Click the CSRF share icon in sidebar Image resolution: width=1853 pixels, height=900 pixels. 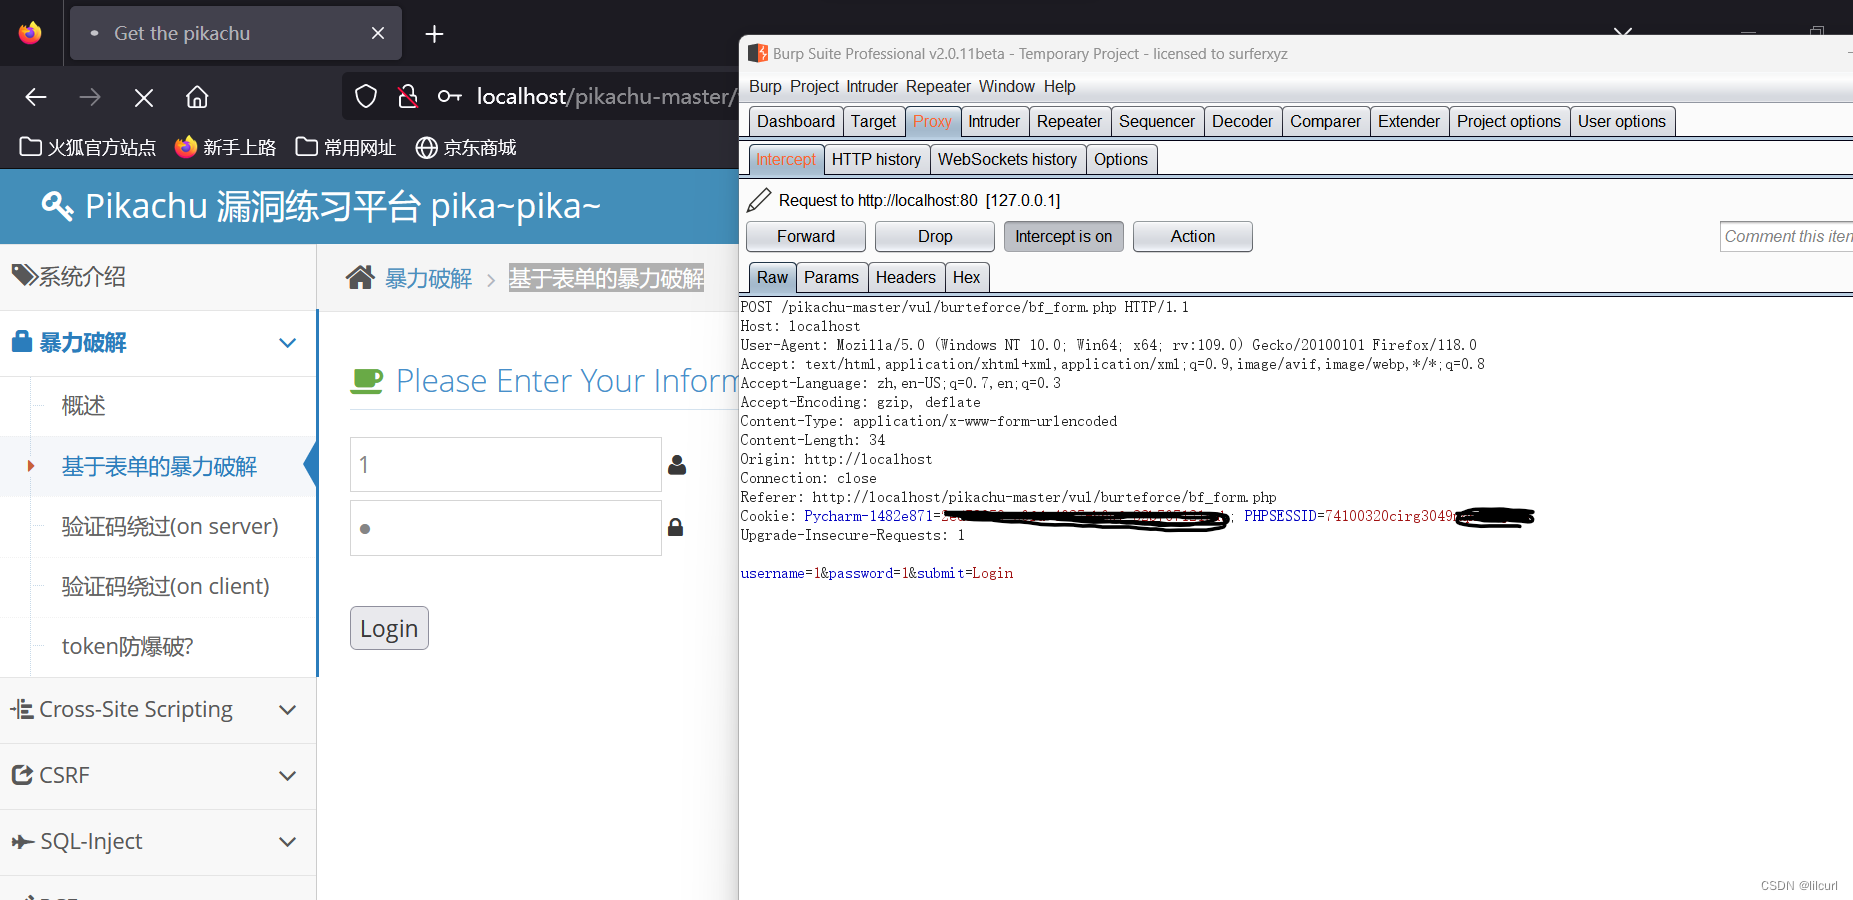(22, 775)
